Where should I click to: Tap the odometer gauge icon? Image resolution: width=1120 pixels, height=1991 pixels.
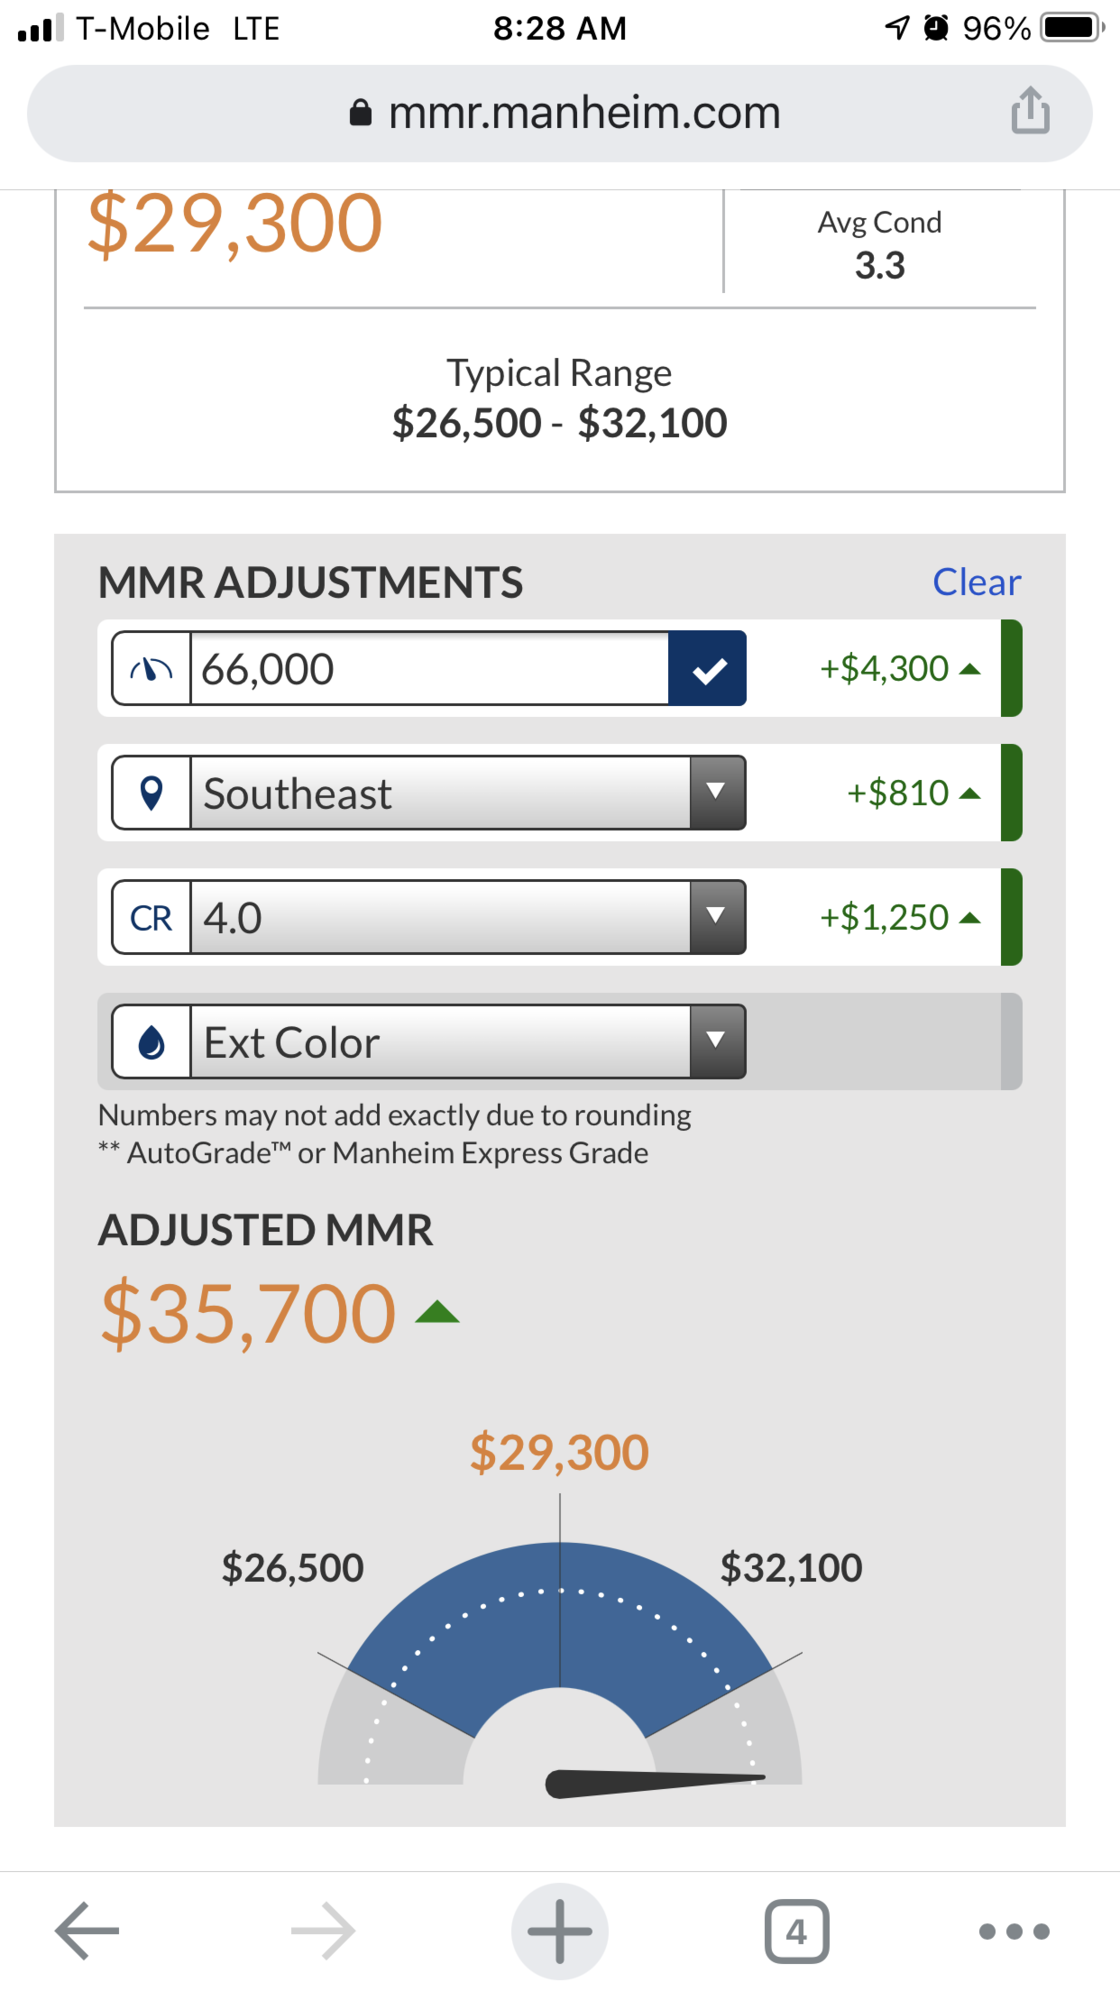coord(151,669)
